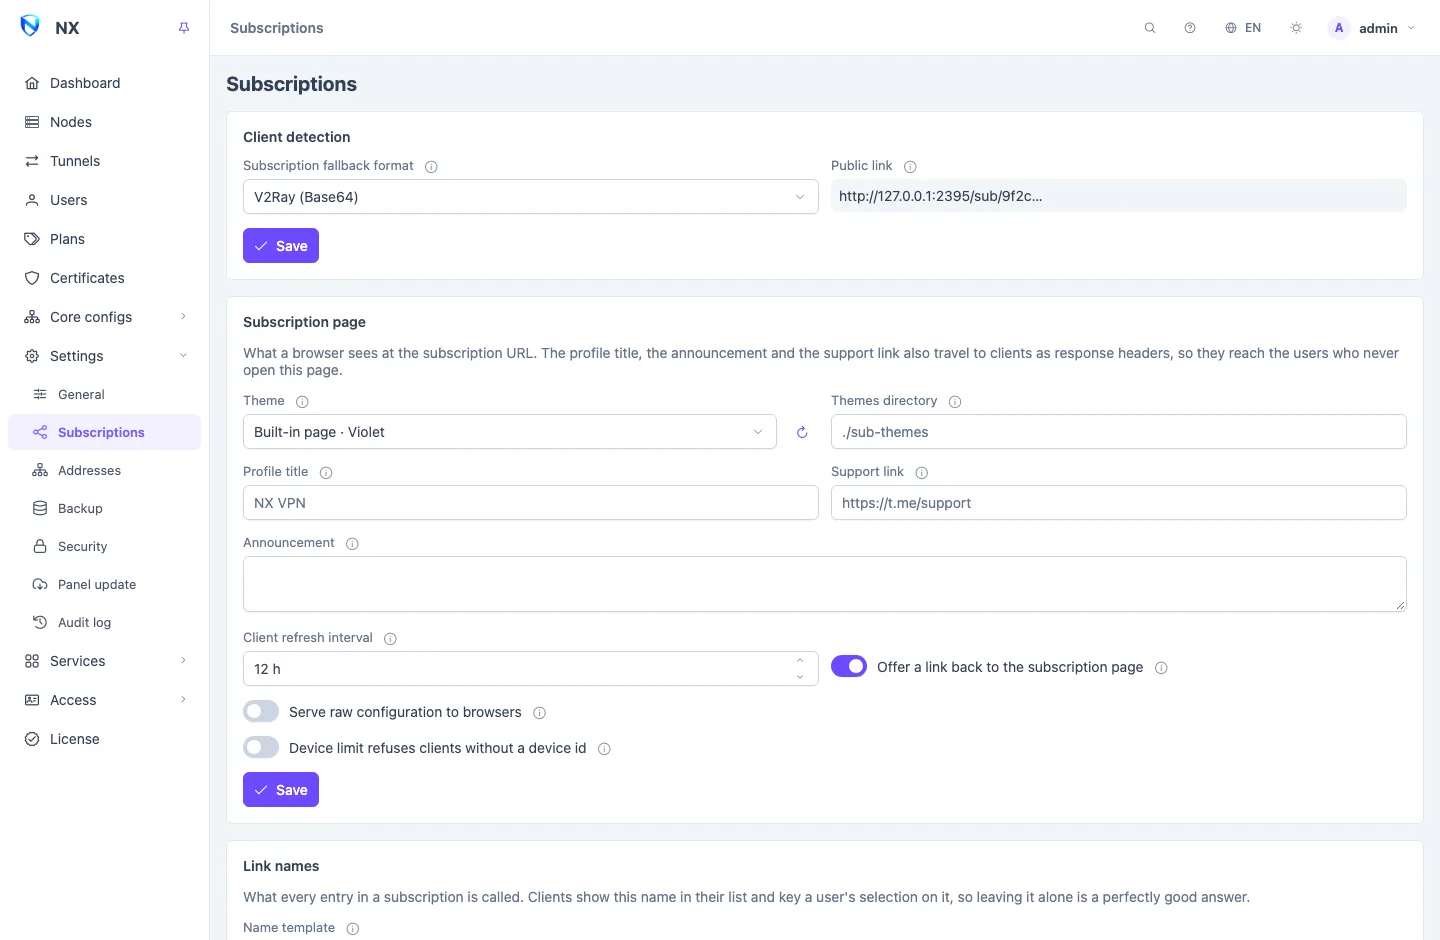Save the Subscription page section
The image size is (1440, 940).
click(281, 790)
